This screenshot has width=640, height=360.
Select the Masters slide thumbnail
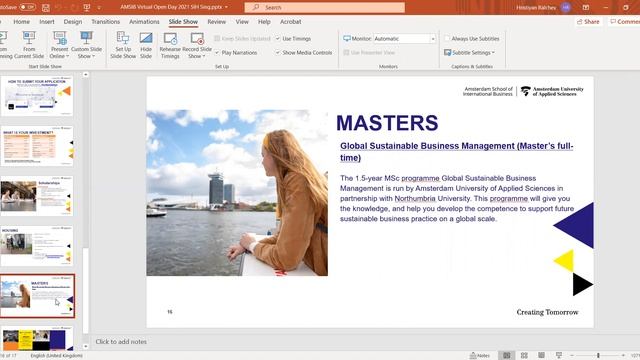click(37, 296)
